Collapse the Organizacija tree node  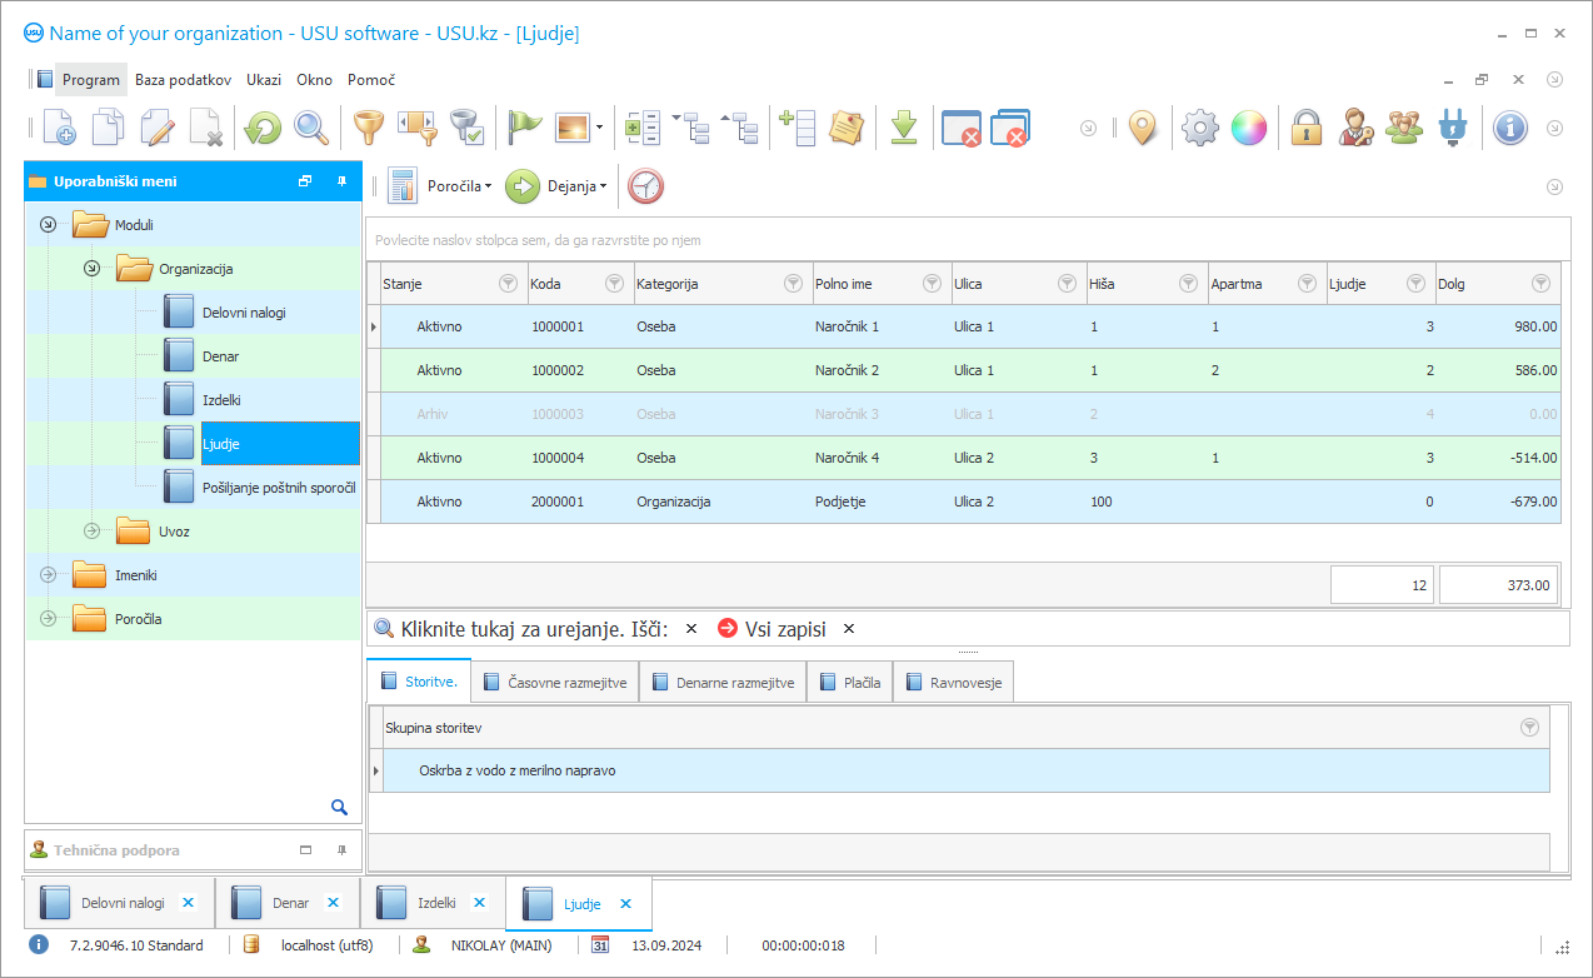[x=92, y=269]
